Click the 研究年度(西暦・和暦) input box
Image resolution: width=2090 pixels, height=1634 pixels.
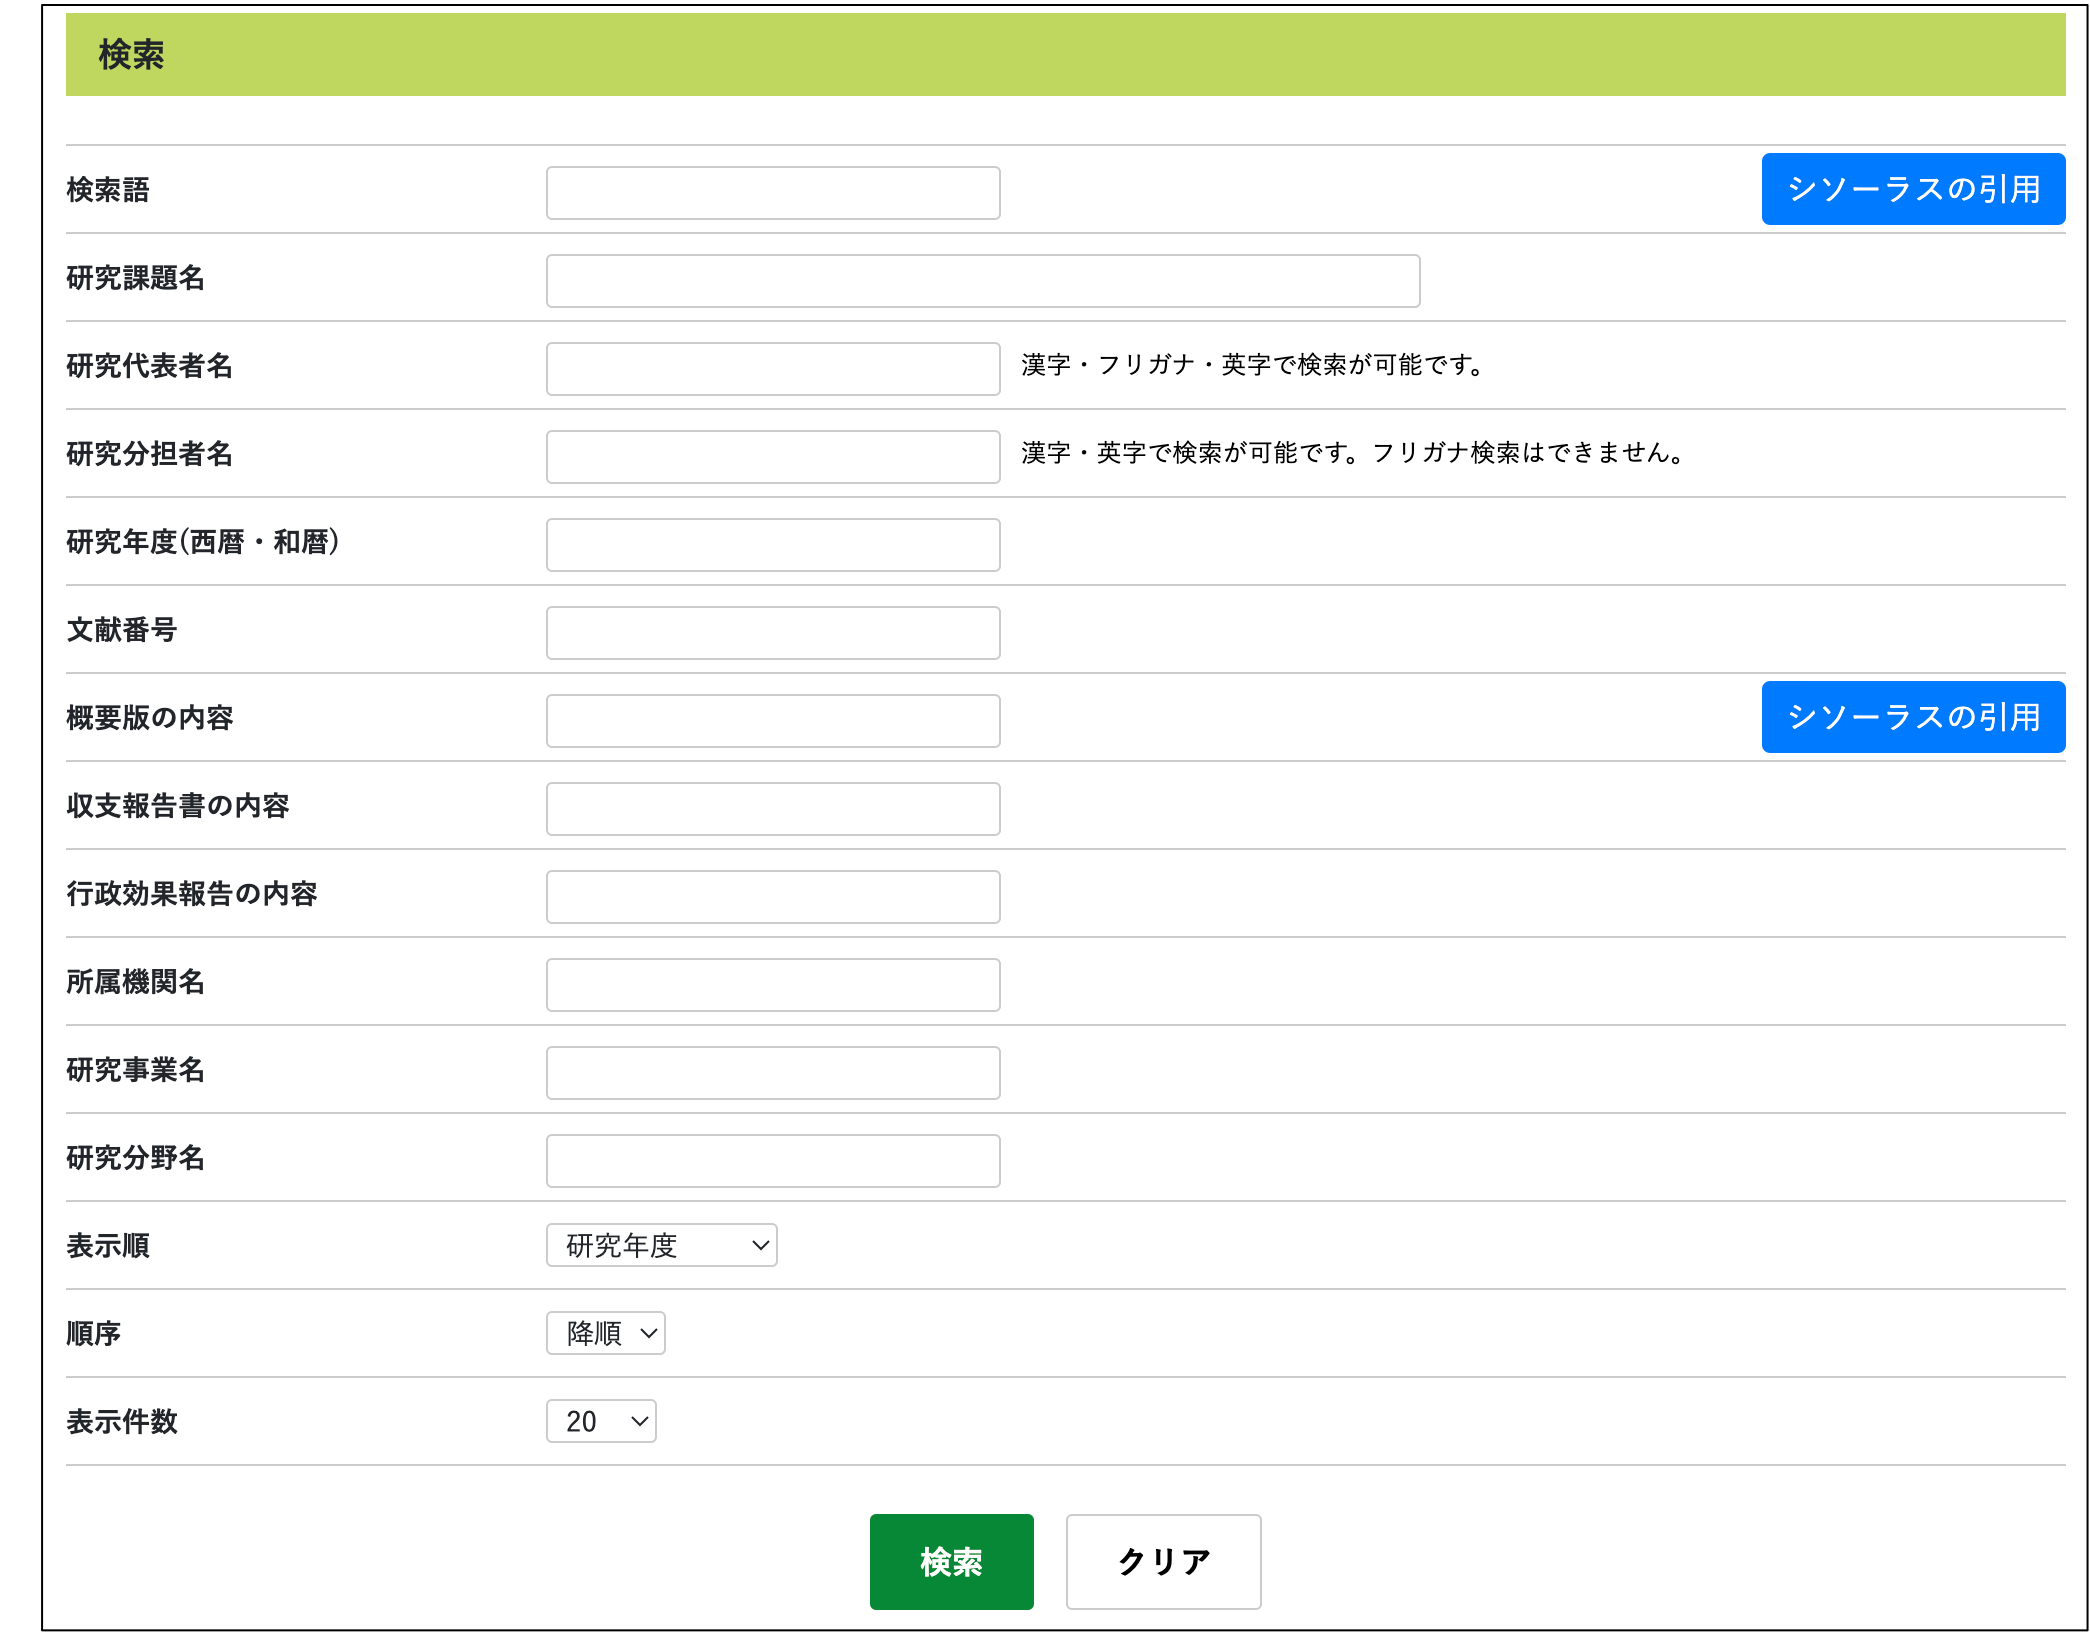pos(773,545)
